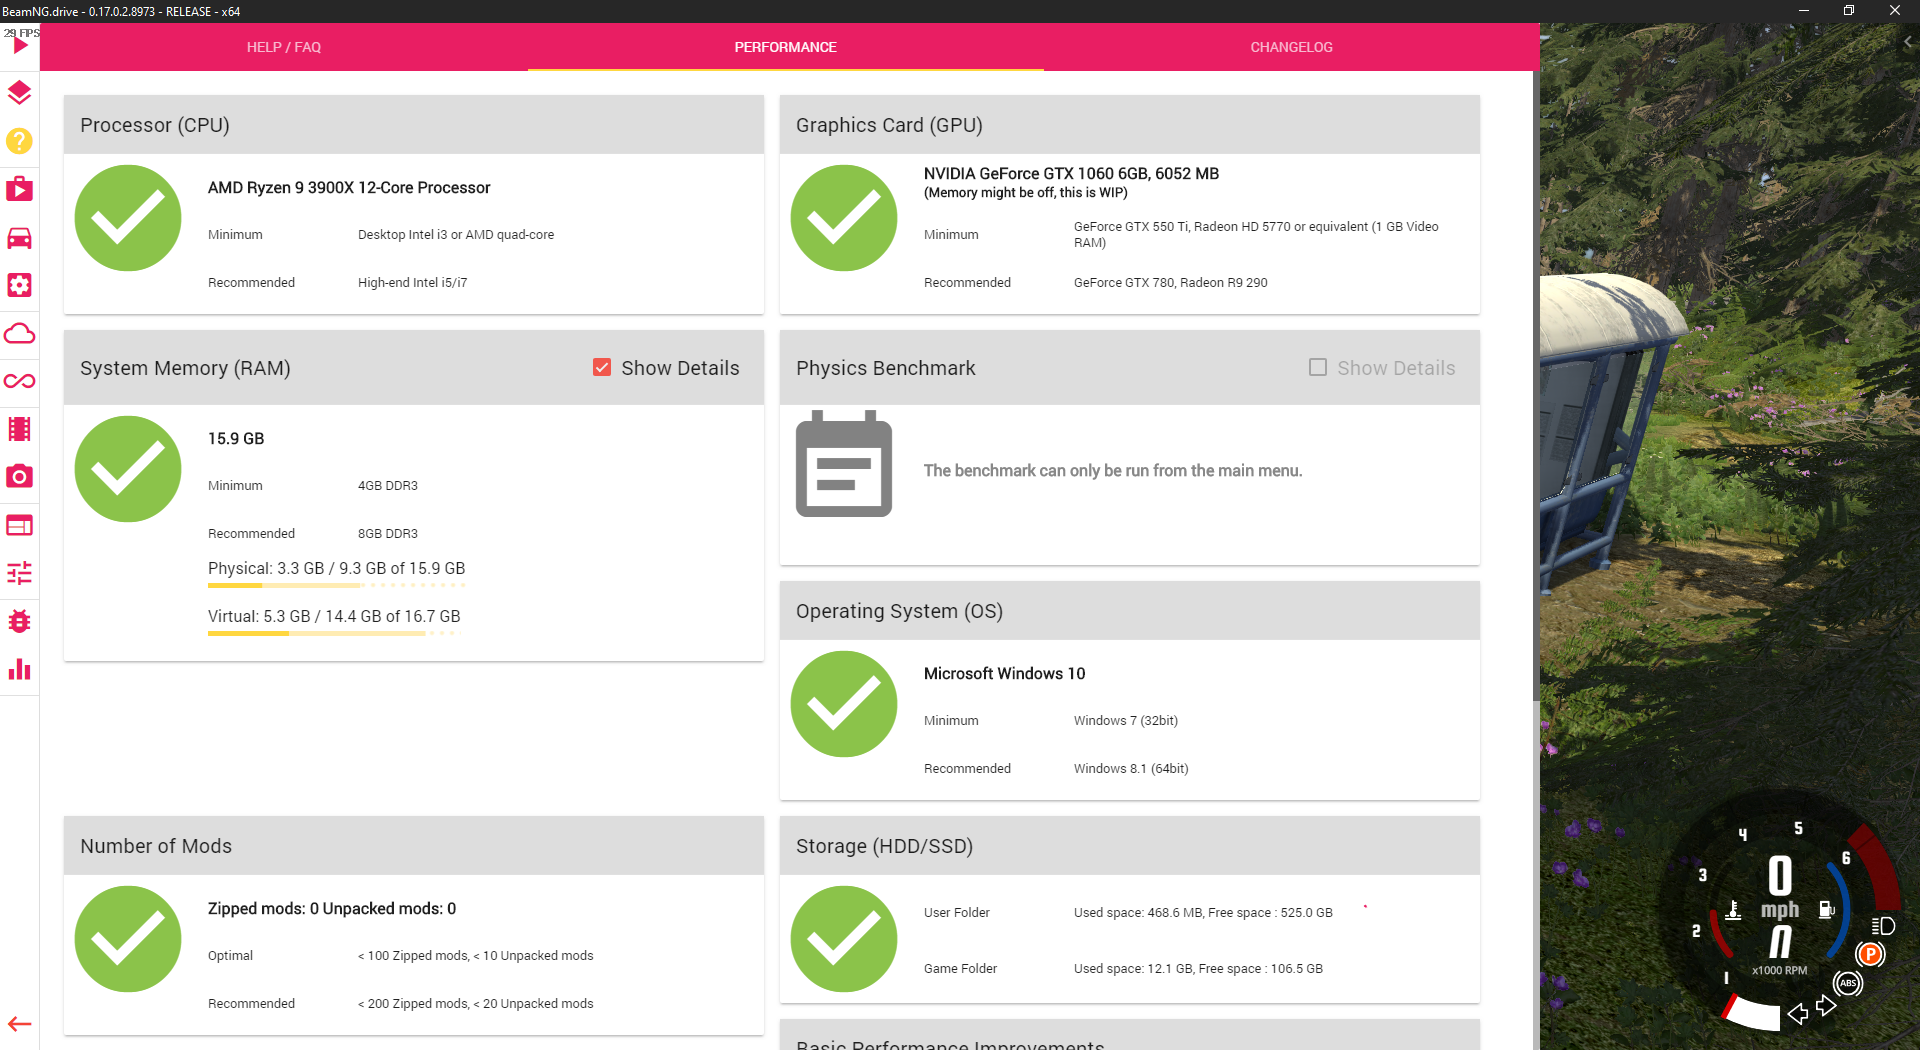Click the small arrow at top-right of game view
Image resolution: width=1920 pixels, height=1050 pixels.
point(1908,42)
